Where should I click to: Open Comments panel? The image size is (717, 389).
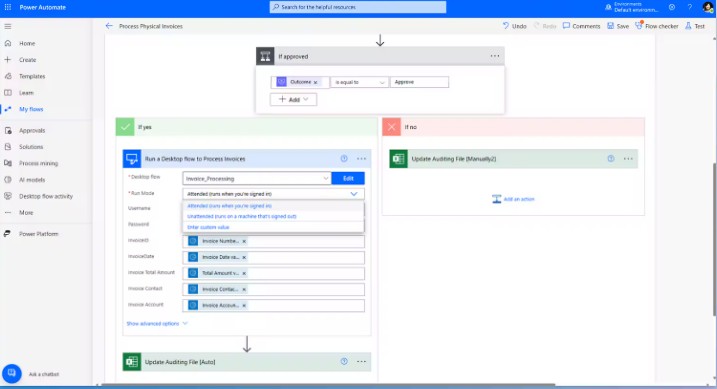tap(581, 26)
